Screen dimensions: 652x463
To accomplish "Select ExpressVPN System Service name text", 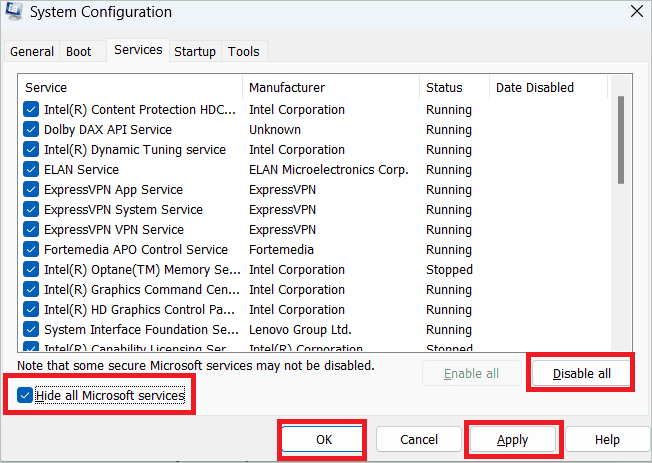I will [x=123, y=210].
